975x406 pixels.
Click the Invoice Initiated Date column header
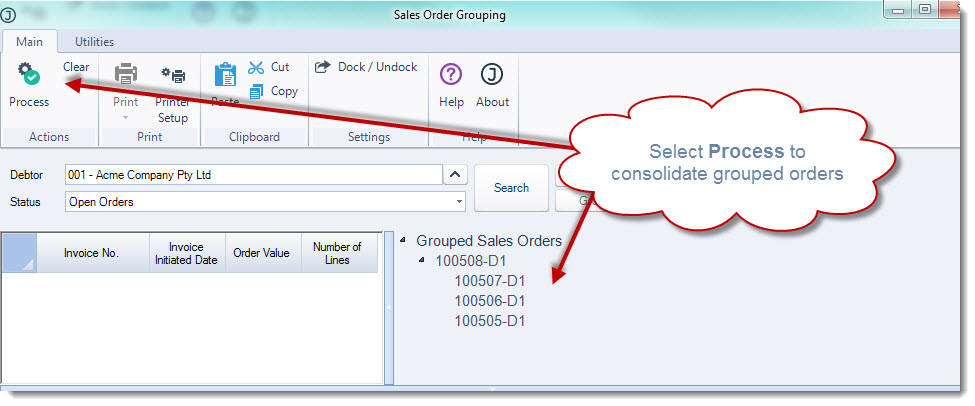click(185, 253)
